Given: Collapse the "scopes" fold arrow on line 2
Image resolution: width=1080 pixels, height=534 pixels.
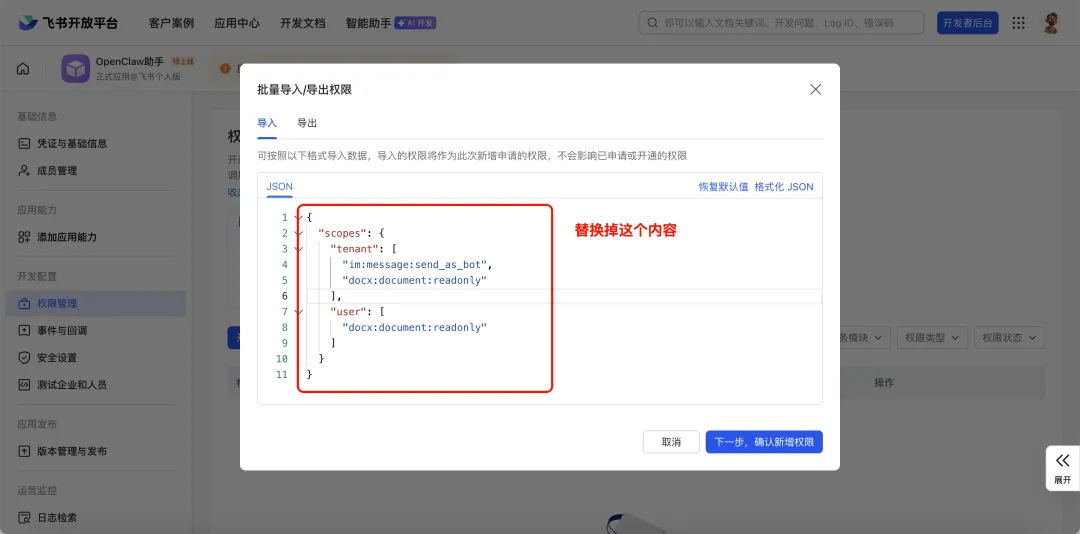Looking at the screenshot, I should tap(298, 234).
